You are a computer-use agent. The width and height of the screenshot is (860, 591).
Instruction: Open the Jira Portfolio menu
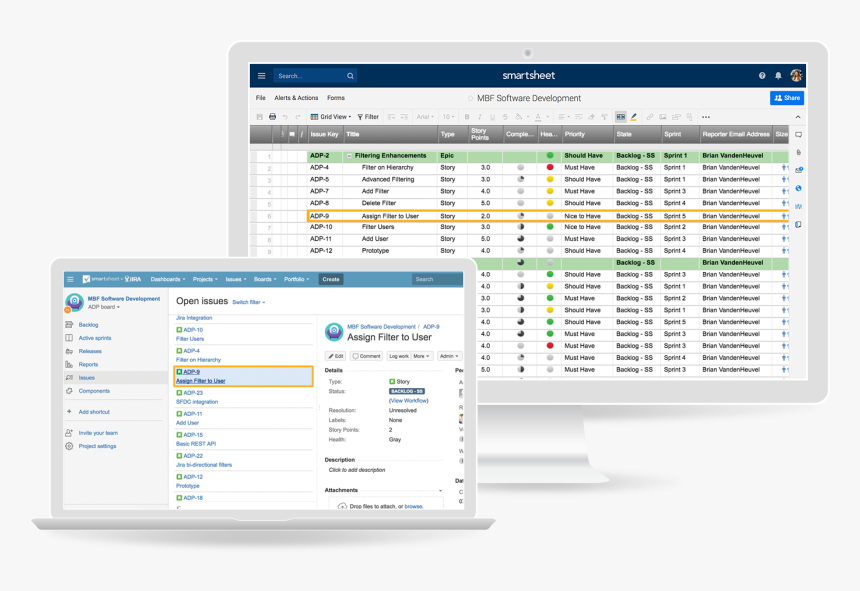(x=297, y=280)
